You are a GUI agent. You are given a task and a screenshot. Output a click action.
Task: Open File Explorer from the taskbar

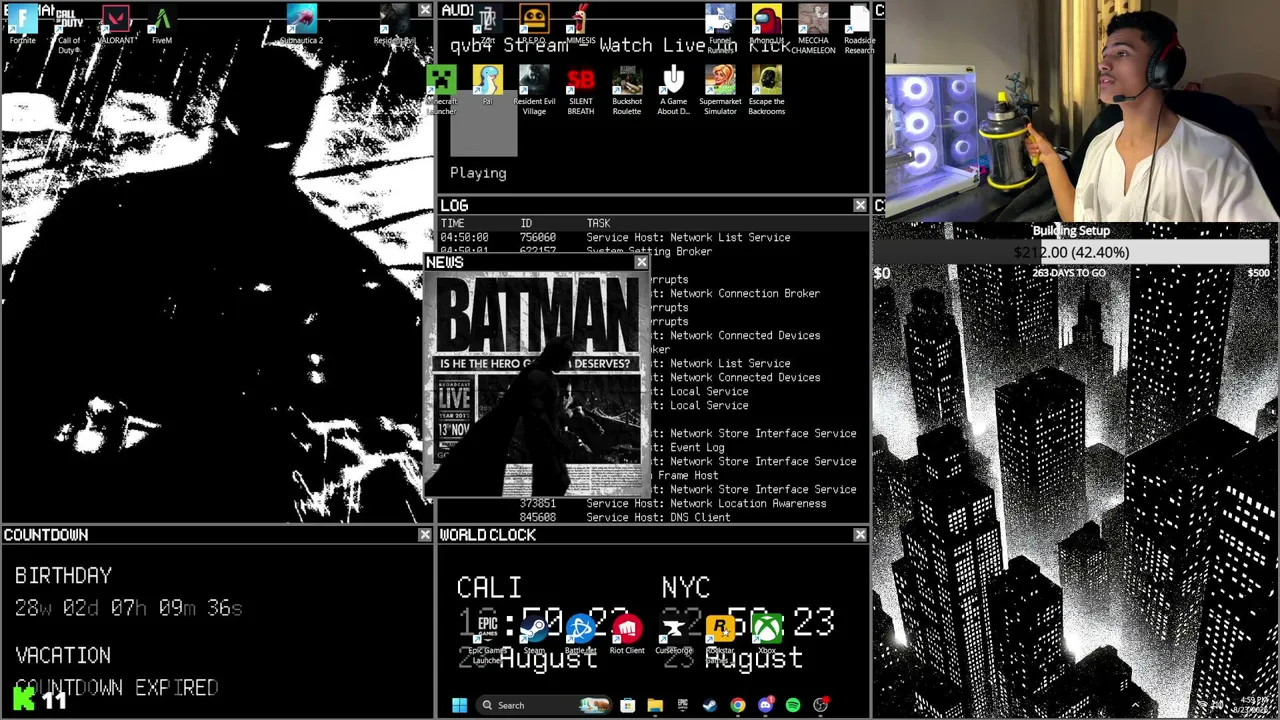[x=655, y=705]
